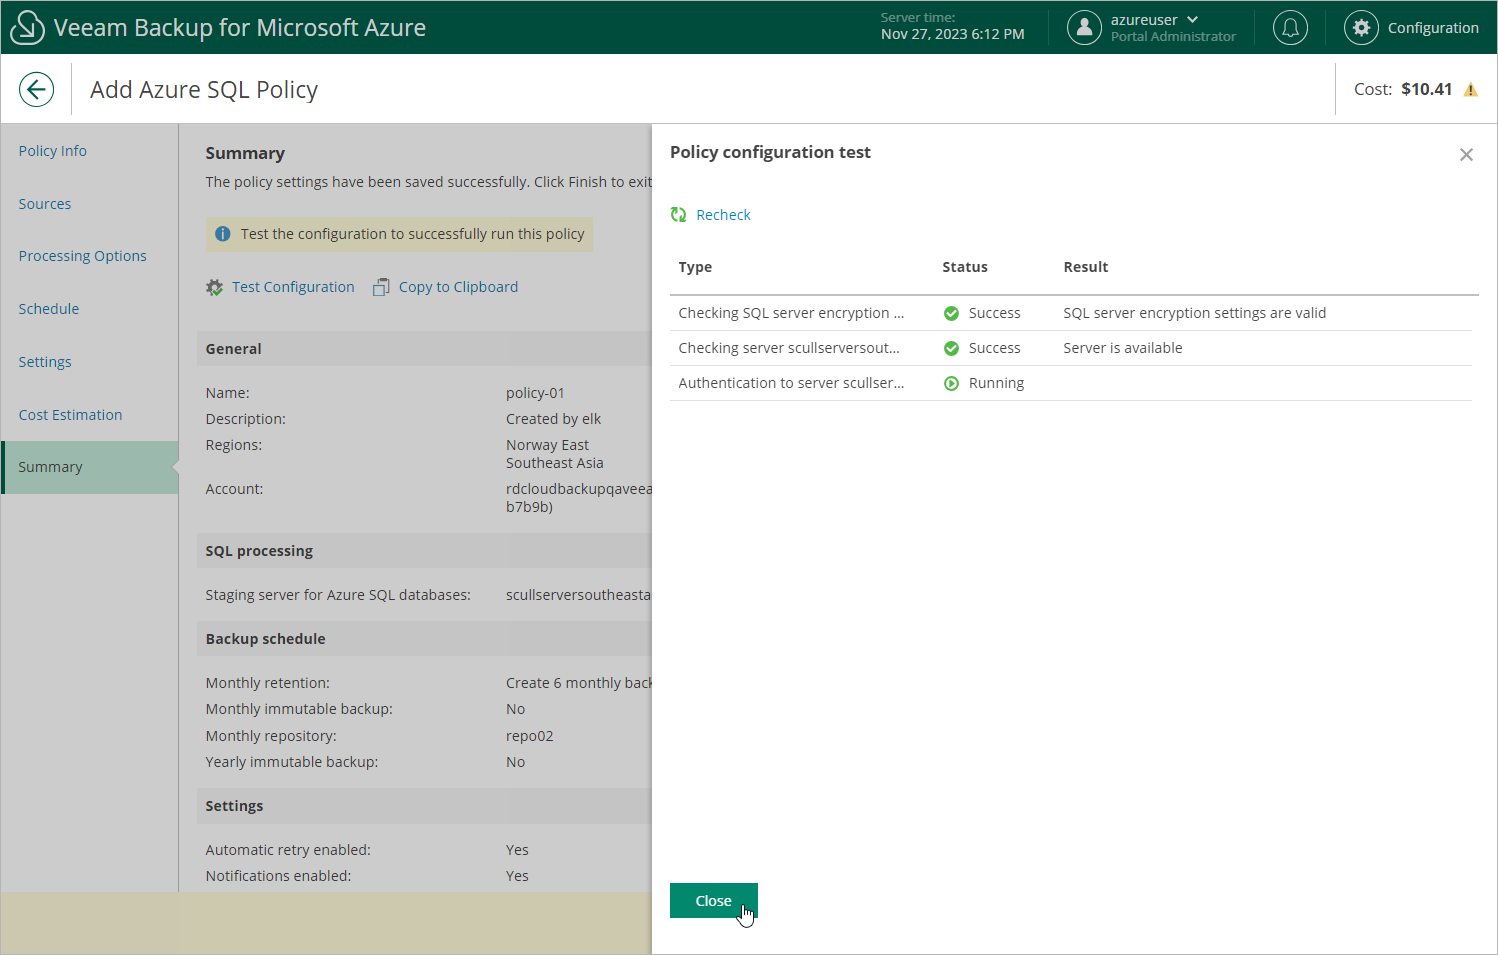Image resolution: width=1498 pixels, height=955 pixels.
Task: Click Copy to Clipboard link
Action: click(458, 287)
